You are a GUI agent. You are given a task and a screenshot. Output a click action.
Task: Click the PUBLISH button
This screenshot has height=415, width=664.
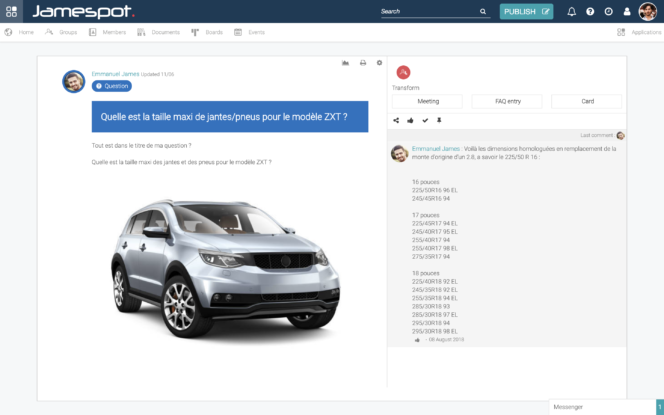click(525, 12)
